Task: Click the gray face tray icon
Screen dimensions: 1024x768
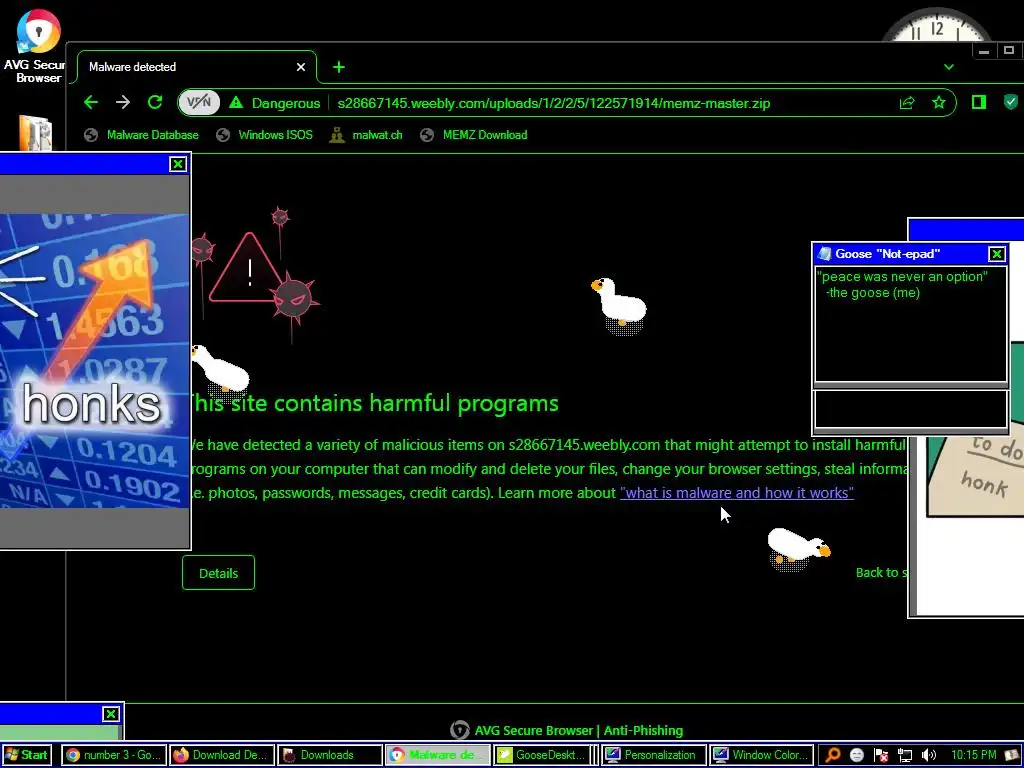Action: [x=857, y=755]
